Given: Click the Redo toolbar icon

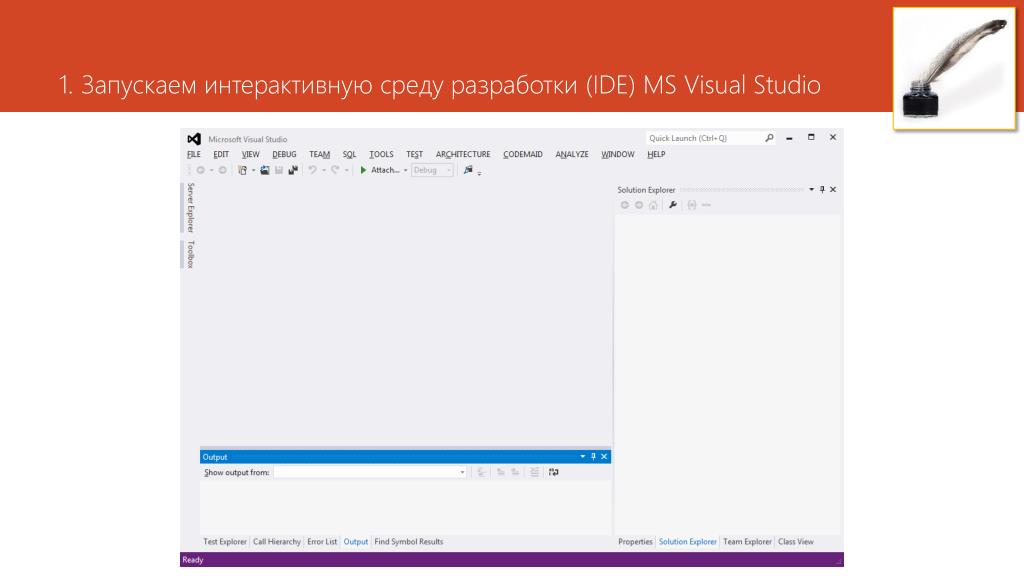Looking at the screenshot, I should click(335, 170).
